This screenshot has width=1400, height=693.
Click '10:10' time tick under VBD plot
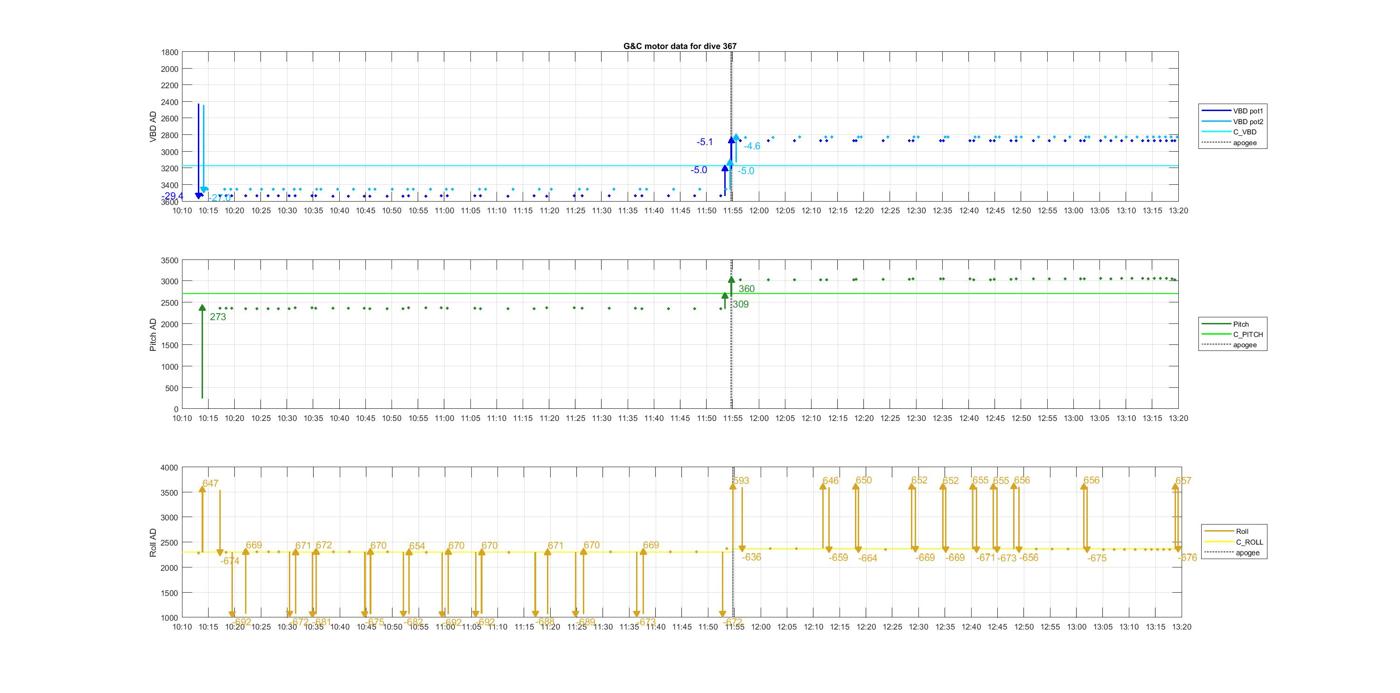click(182, 210)
